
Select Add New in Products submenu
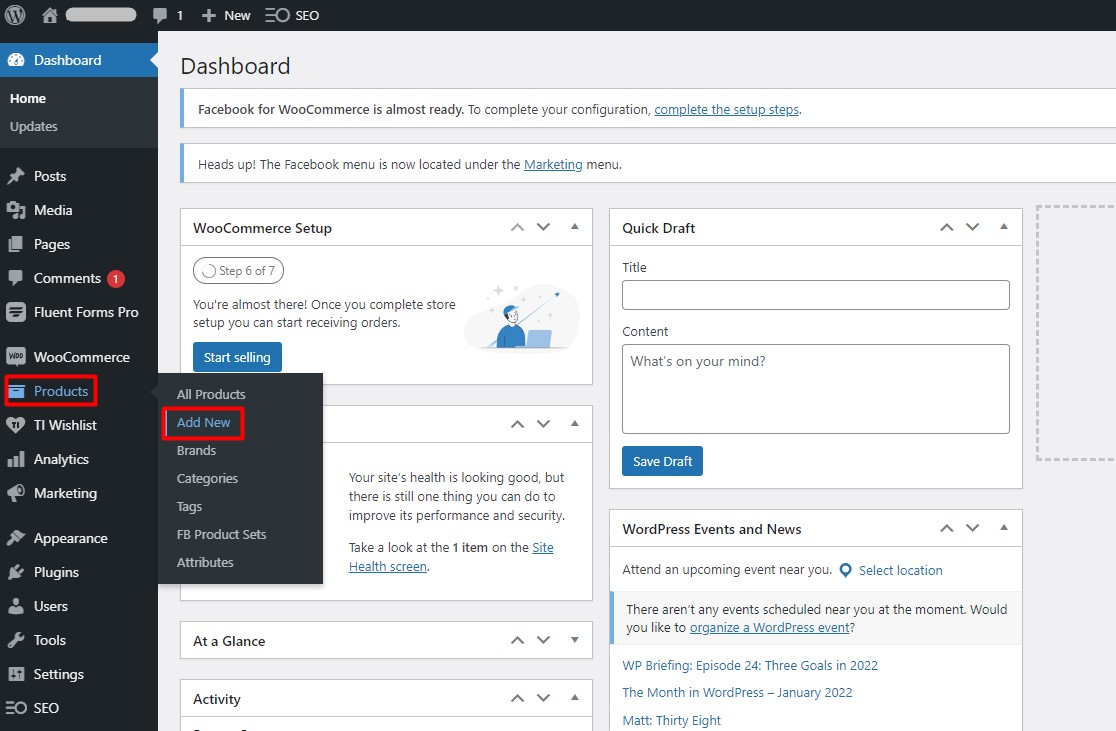[x=204, y=423]
